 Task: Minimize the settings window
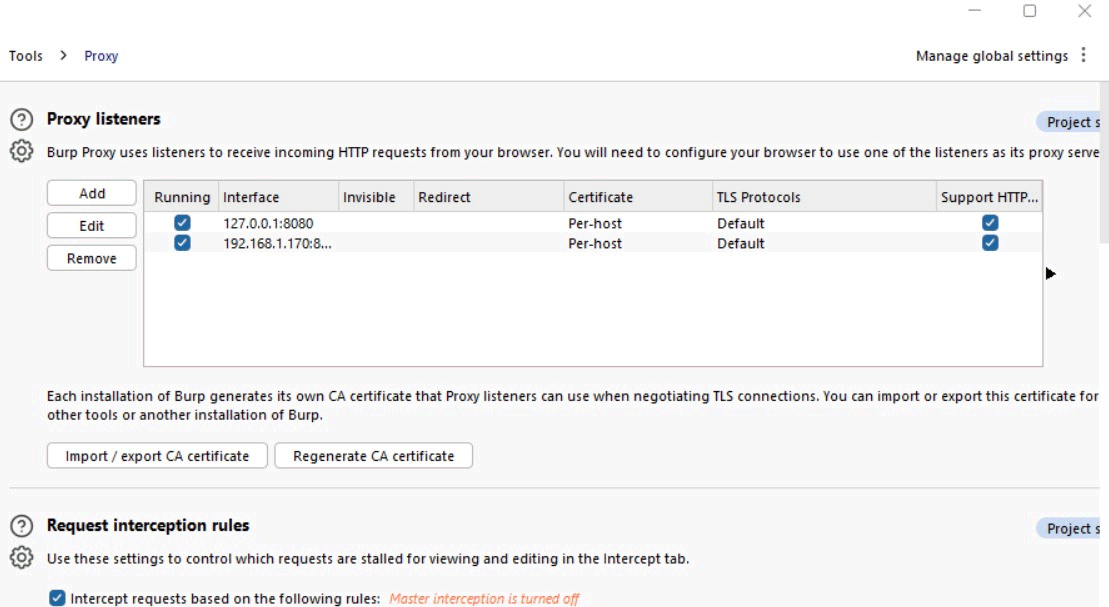975,11
